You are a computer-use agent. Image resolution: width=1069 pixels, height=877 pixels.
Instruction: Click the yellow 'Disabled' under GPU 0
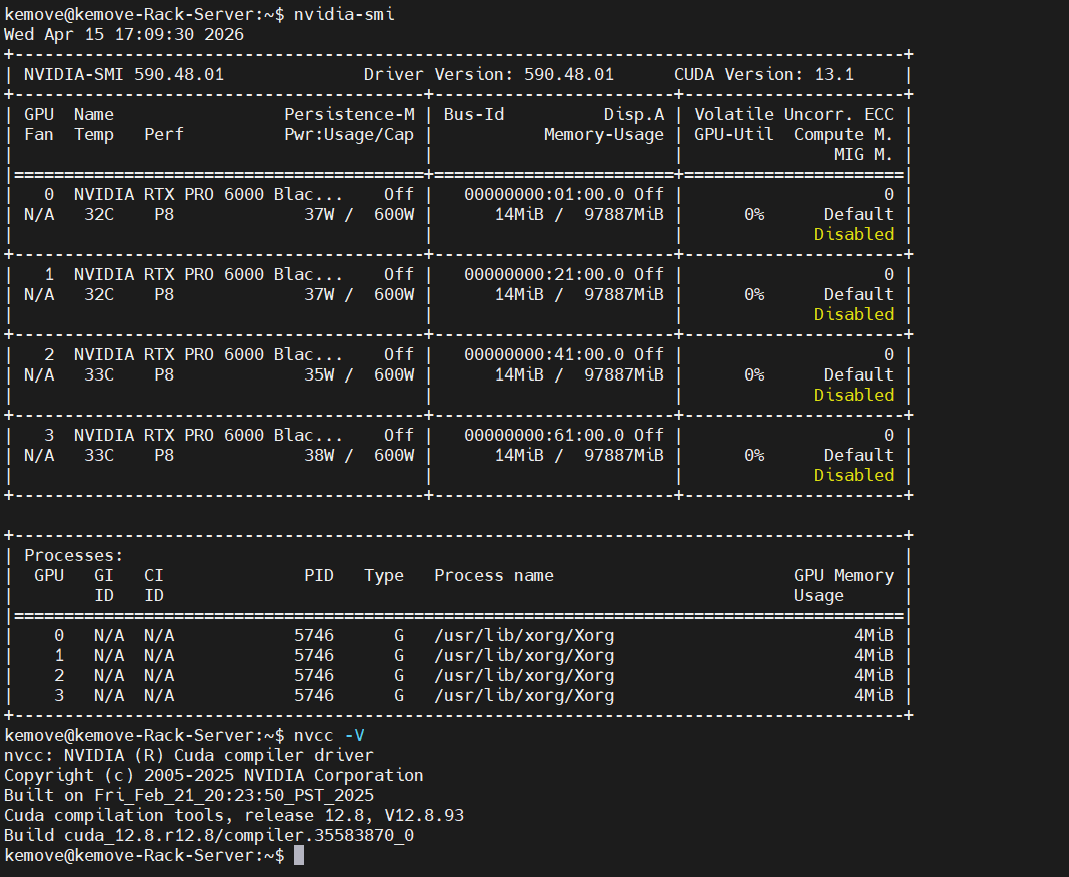(x=854, y=235)
